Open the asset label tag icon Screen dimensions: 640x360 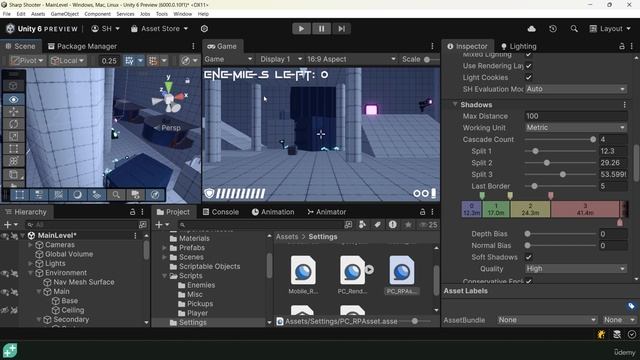click(631, 306)
